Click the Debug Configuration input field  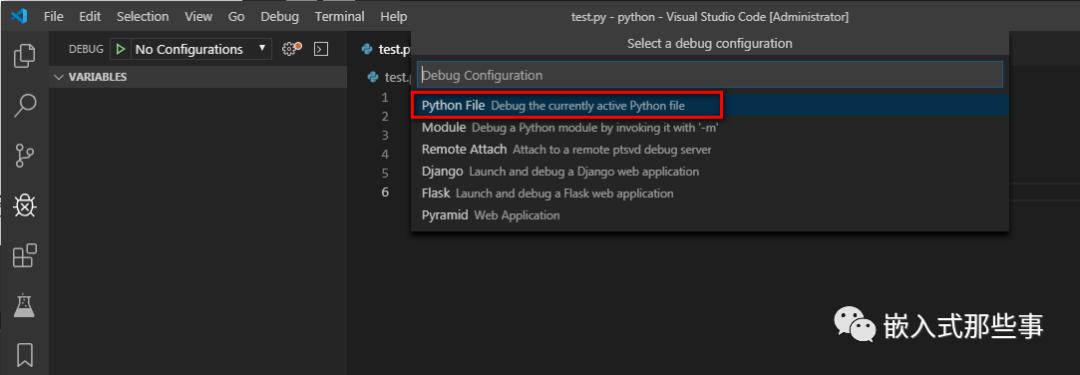710,75
